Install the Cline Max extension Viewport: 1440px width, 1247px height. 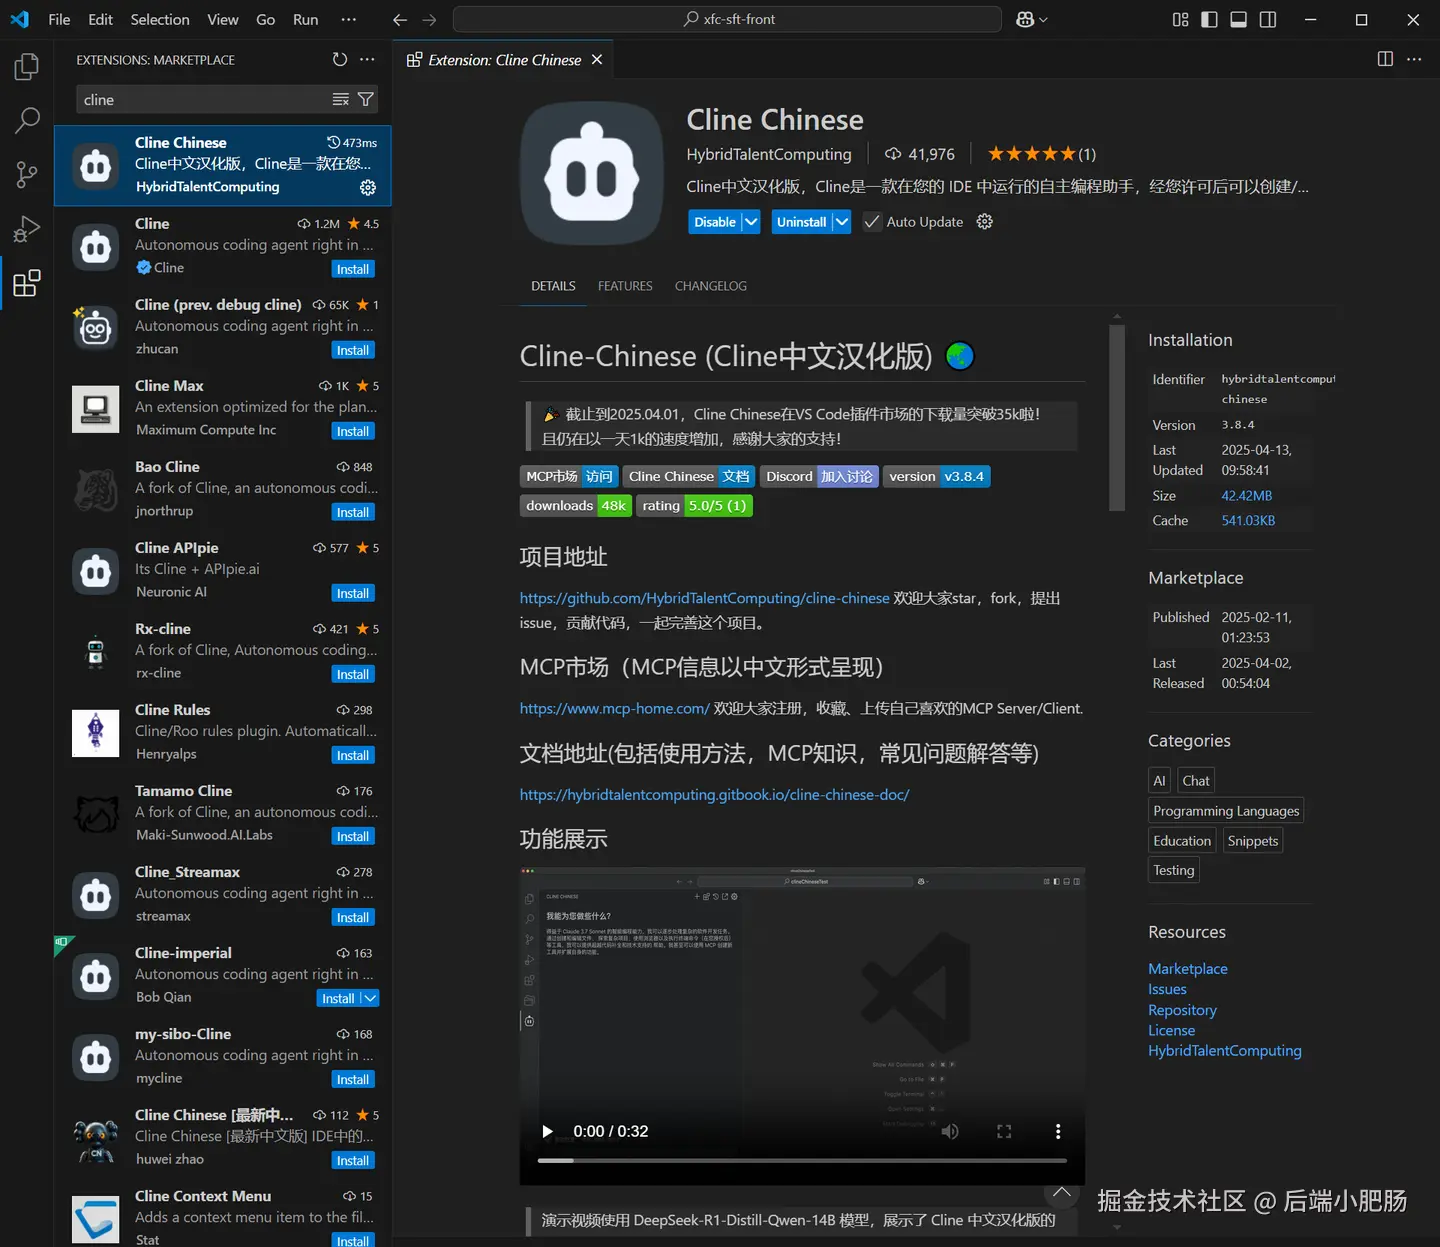coord(353,431)
